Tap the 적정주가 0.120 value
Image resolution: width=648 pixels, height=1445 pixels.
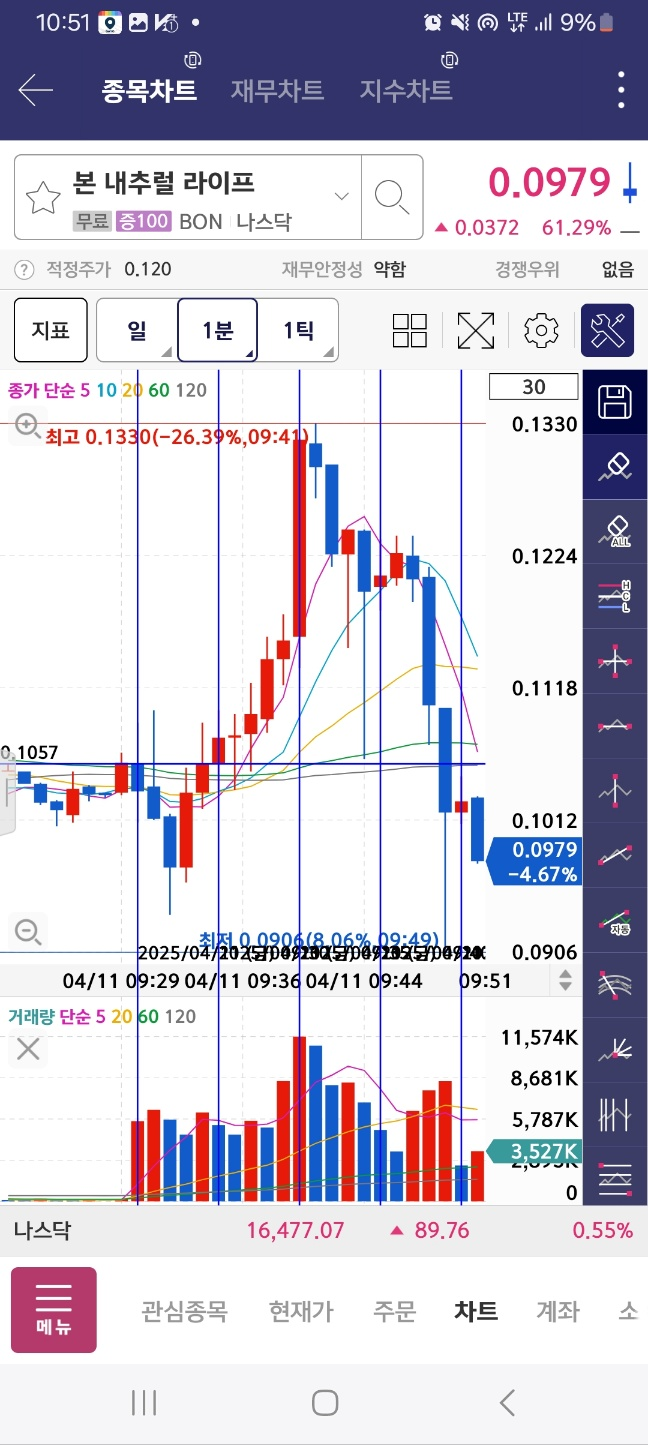pos(148,269)
